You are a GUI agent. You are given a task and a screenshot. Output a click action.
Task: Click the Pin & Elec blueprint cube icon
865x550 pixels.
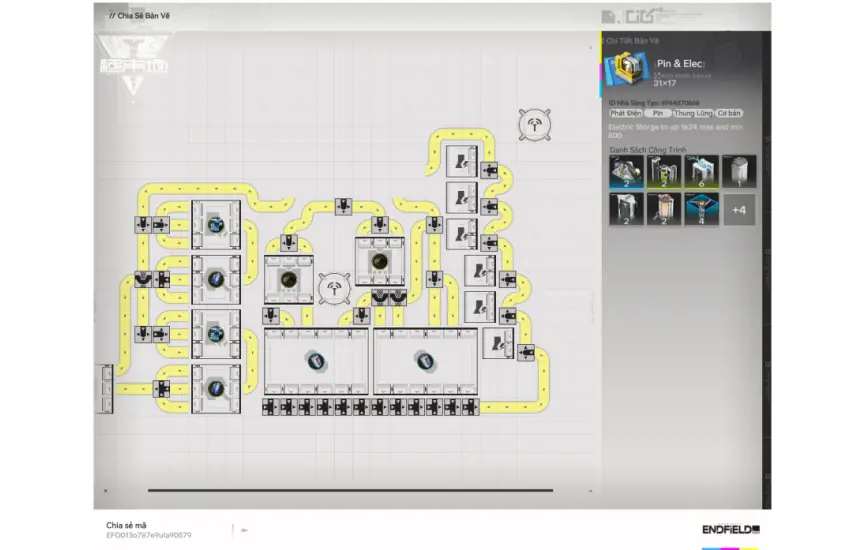tap(626, 69)
